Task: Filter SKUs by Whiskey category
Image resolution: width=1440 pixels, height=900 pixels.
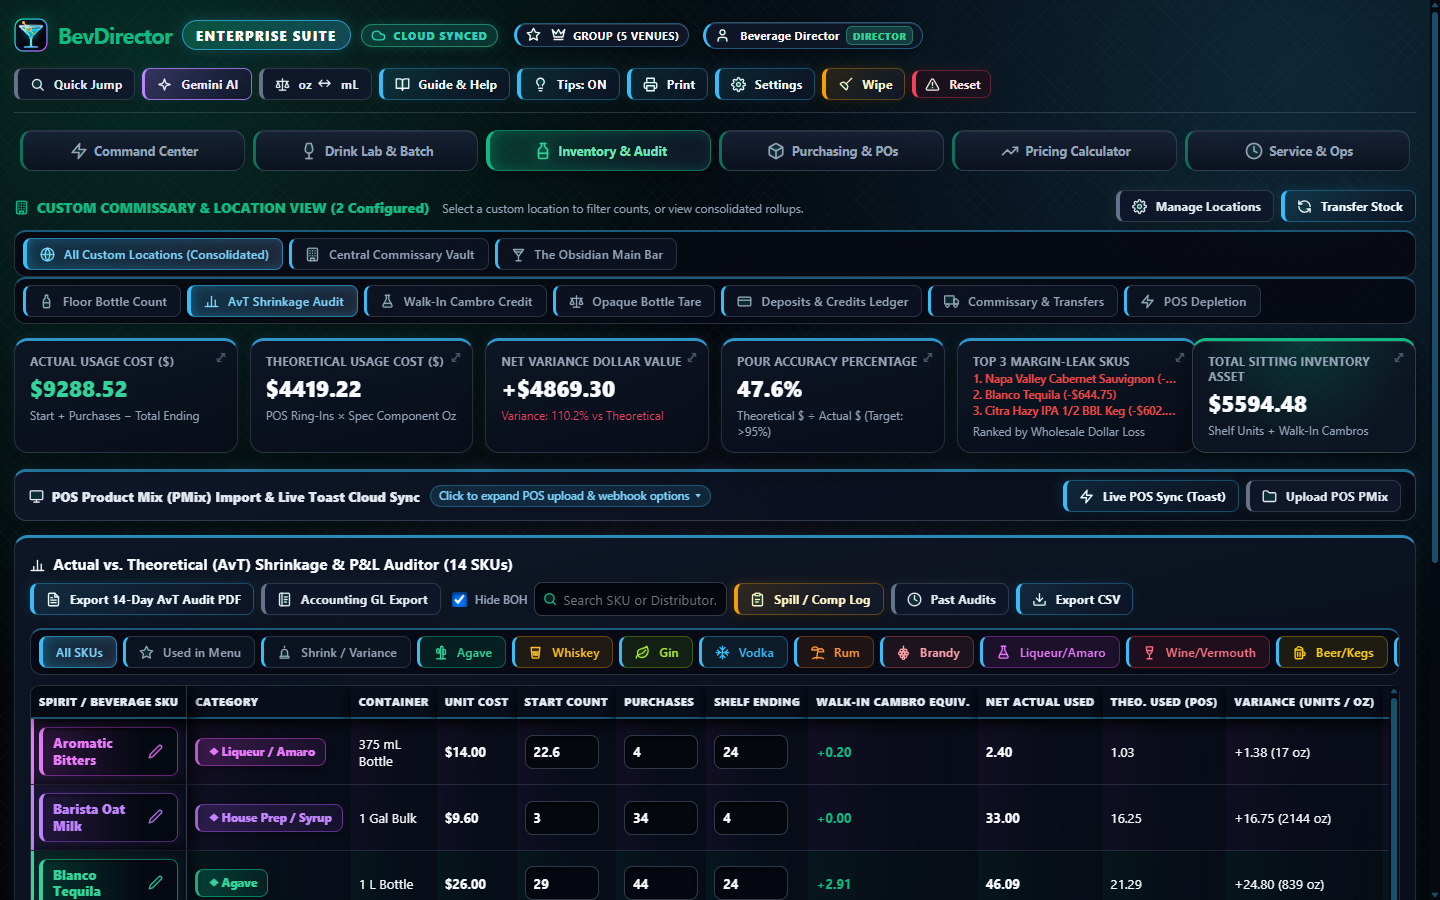Action: pos(564,653)
